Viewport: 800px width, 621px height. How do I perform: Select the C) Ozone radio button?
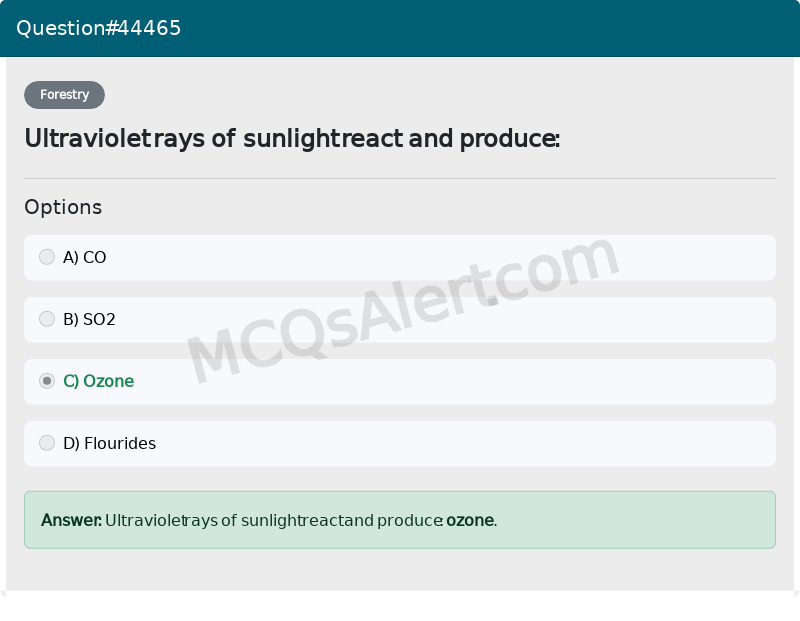pos(47,381)
